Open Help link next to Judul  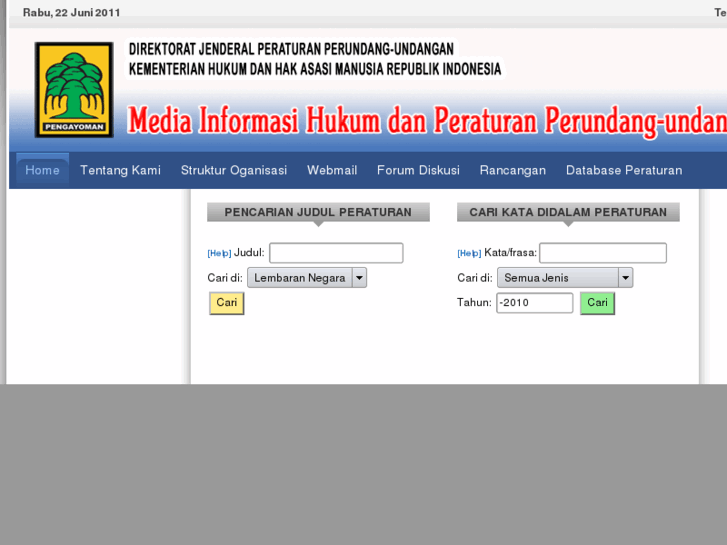tap(219, 253)
